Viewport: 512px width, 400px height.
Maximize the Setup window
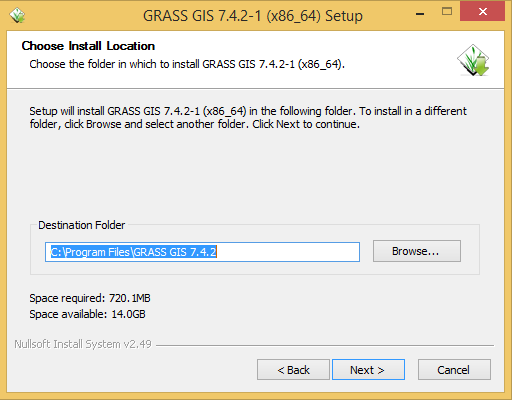click(x=447, y=12)
